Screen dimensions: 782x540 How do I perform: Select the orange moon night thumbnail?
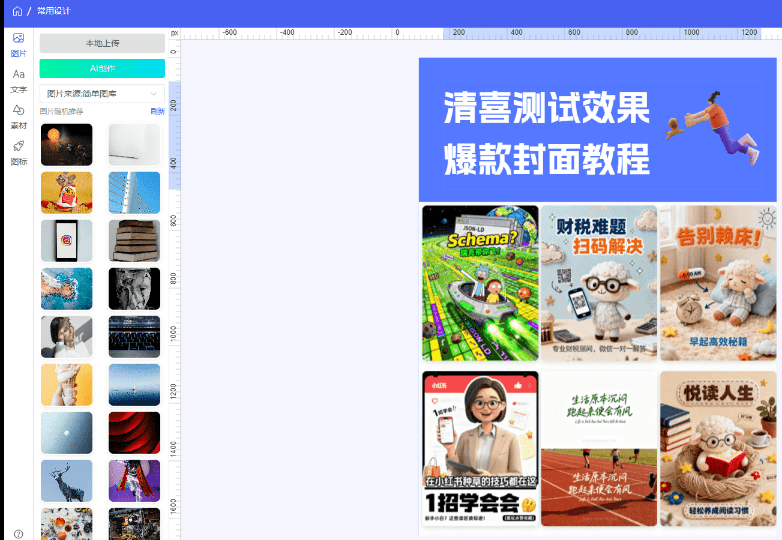(x=66, y=144)
